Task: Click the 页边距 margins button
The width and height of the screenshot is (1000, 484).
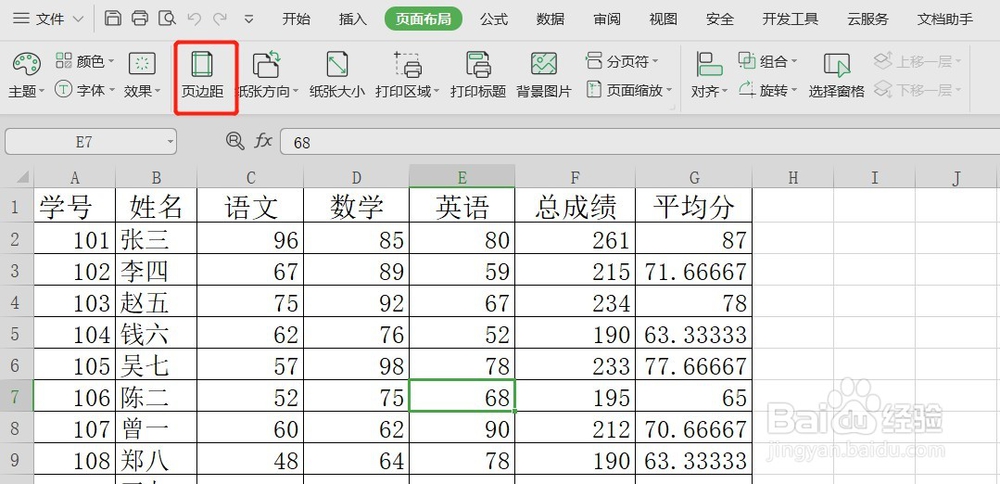Action: tap(202, 76)
